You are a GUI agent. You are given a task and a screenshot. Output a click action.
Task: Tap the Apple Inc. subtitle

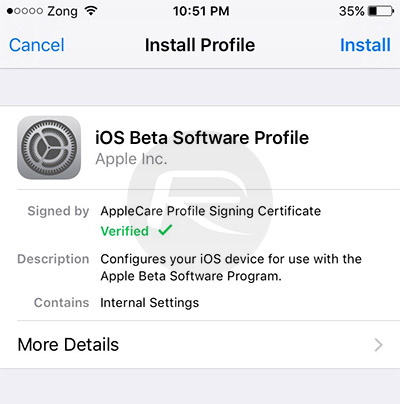click(x=131, y=159)
